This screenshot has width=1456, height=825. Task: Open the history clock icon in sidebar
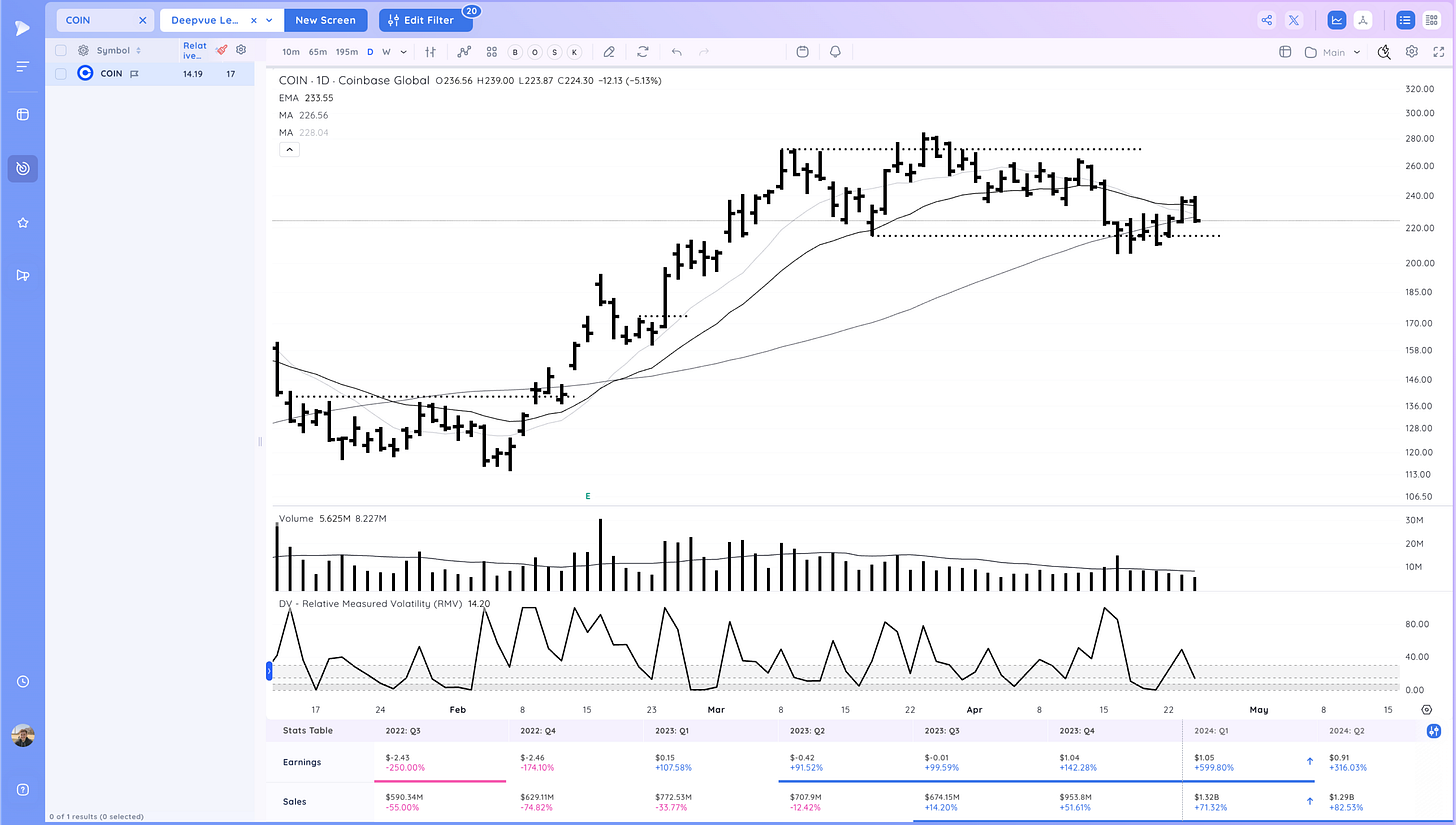(22, 681)
